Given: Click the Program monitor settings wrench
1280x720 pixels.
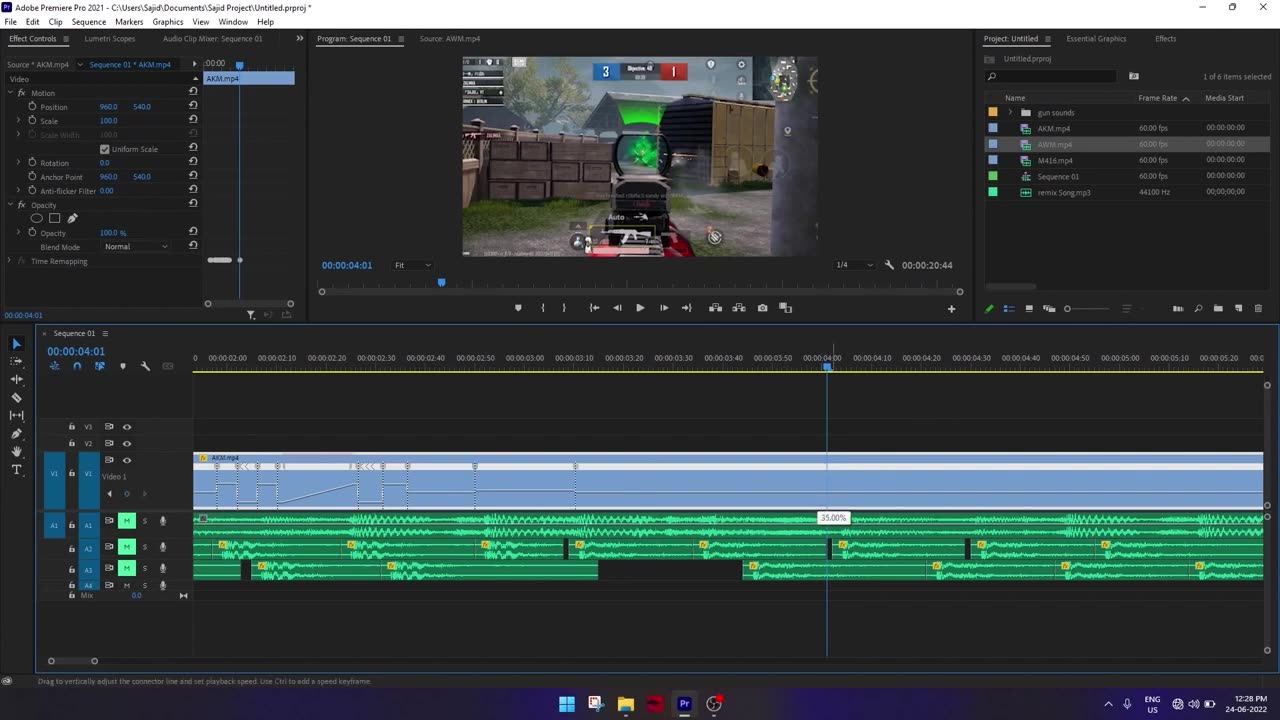Looking at the screenshot, I should pyautogui.click(x=888, y=265).
